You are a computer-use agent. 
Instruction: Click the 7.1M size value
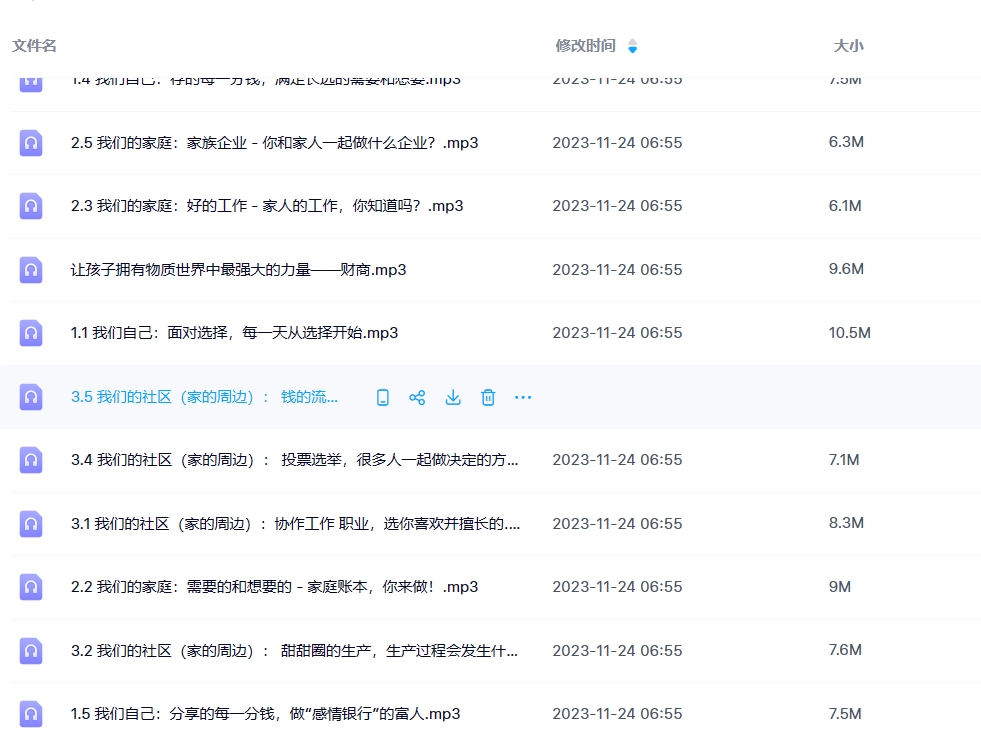click(x=844, y=460)
